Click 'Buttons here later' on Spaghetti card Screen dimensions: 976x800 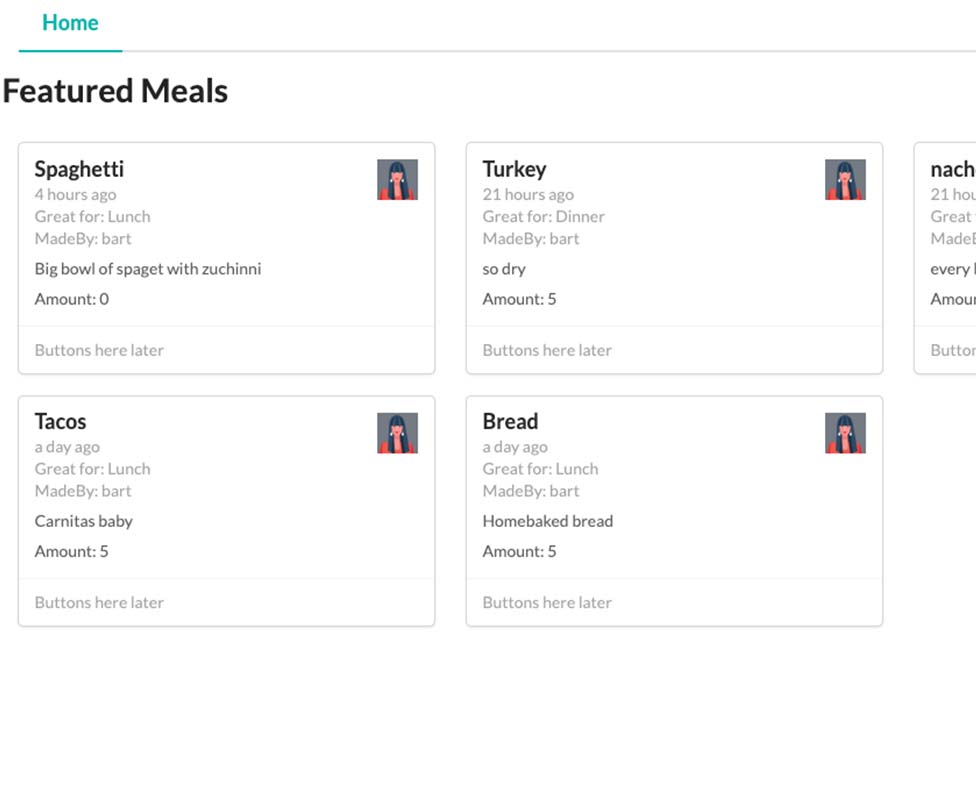99,351
